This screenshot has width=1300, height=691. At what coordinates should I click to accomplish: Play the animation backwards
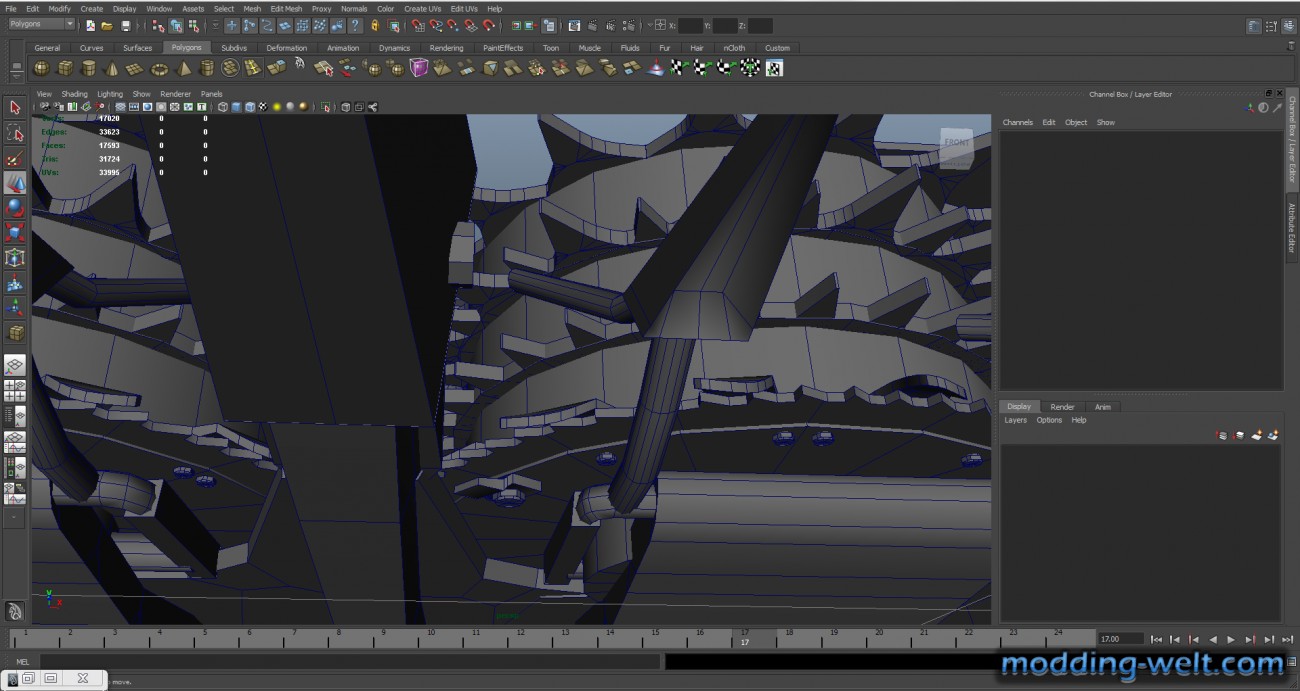pyautogui.click(x=1212, y=639)
